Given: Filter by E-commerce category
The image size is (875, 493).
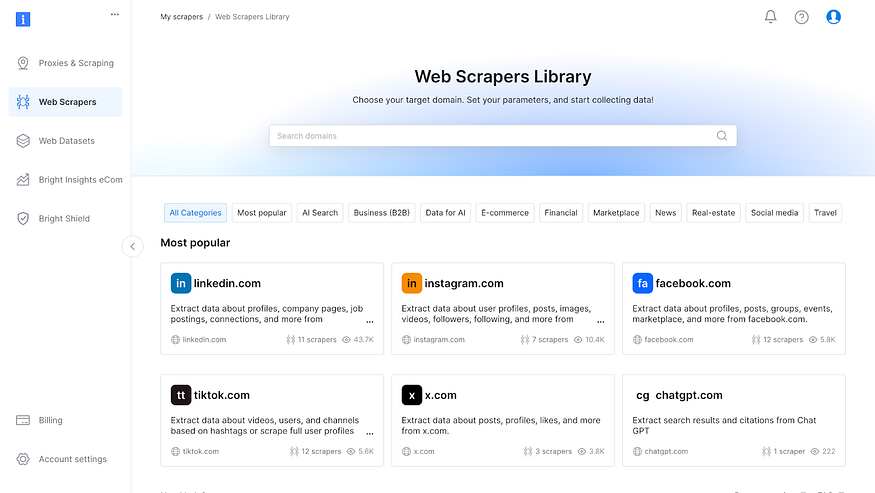Looking at the screenshot, I should coord(505,213).
